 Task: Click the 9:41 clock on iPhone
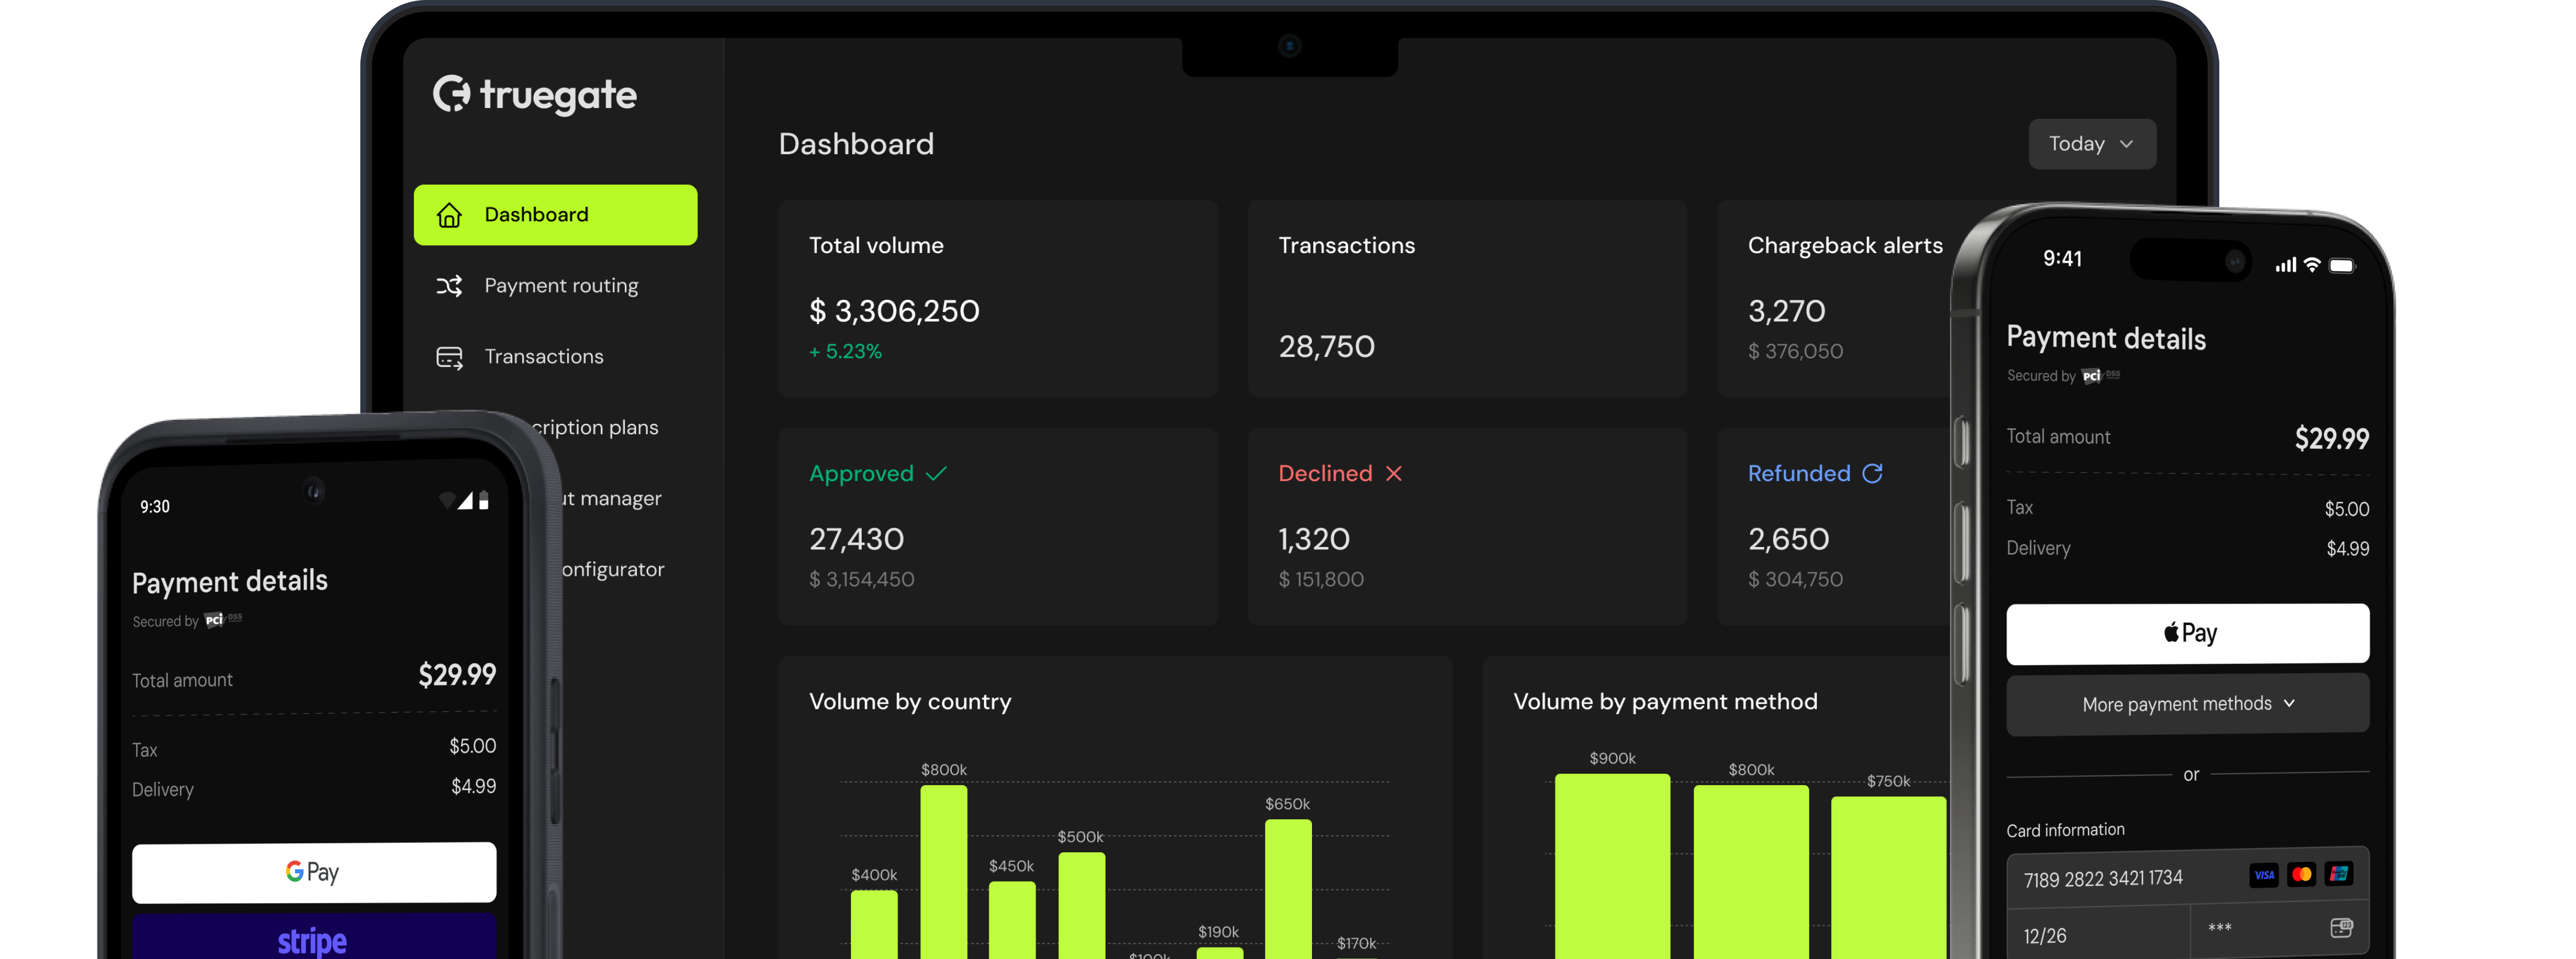click(x=2062, y=259)
